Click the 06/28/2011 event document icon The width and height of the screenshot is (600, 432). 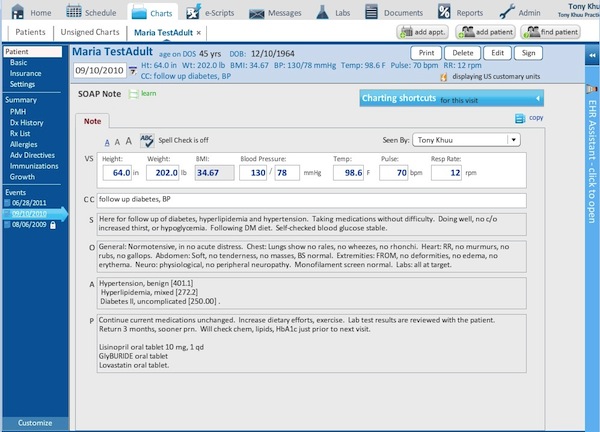coord(7,203)
